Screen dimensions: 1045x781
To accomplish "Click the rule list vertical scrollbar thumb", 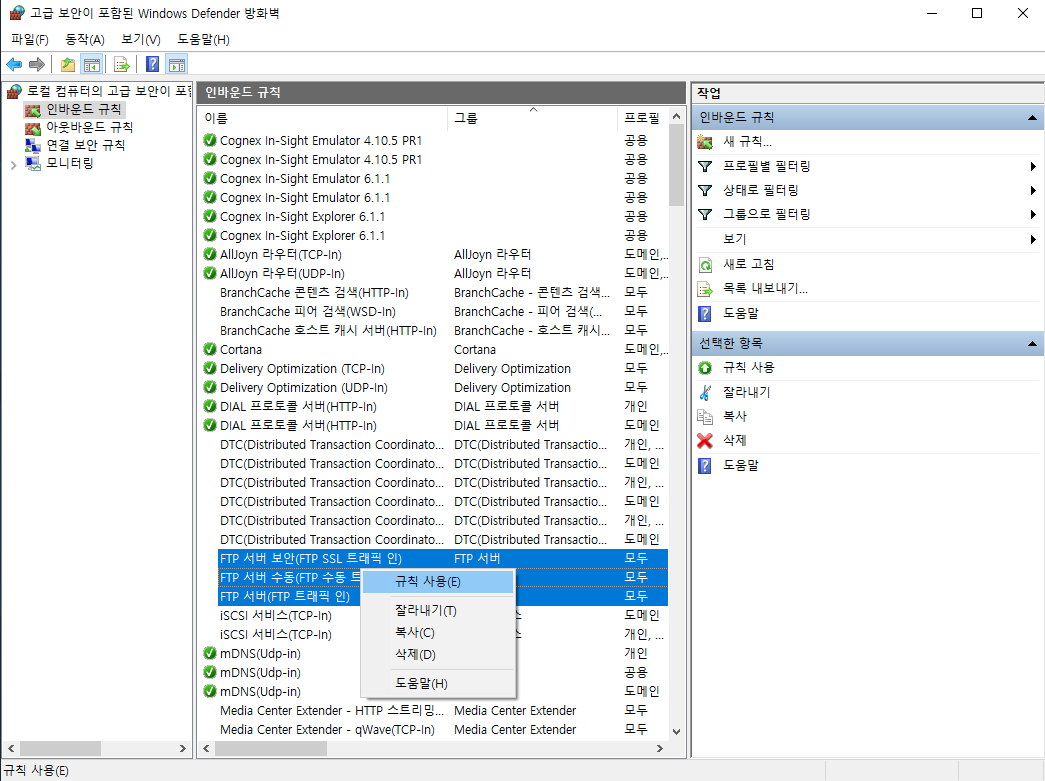I will click(676, 165).
